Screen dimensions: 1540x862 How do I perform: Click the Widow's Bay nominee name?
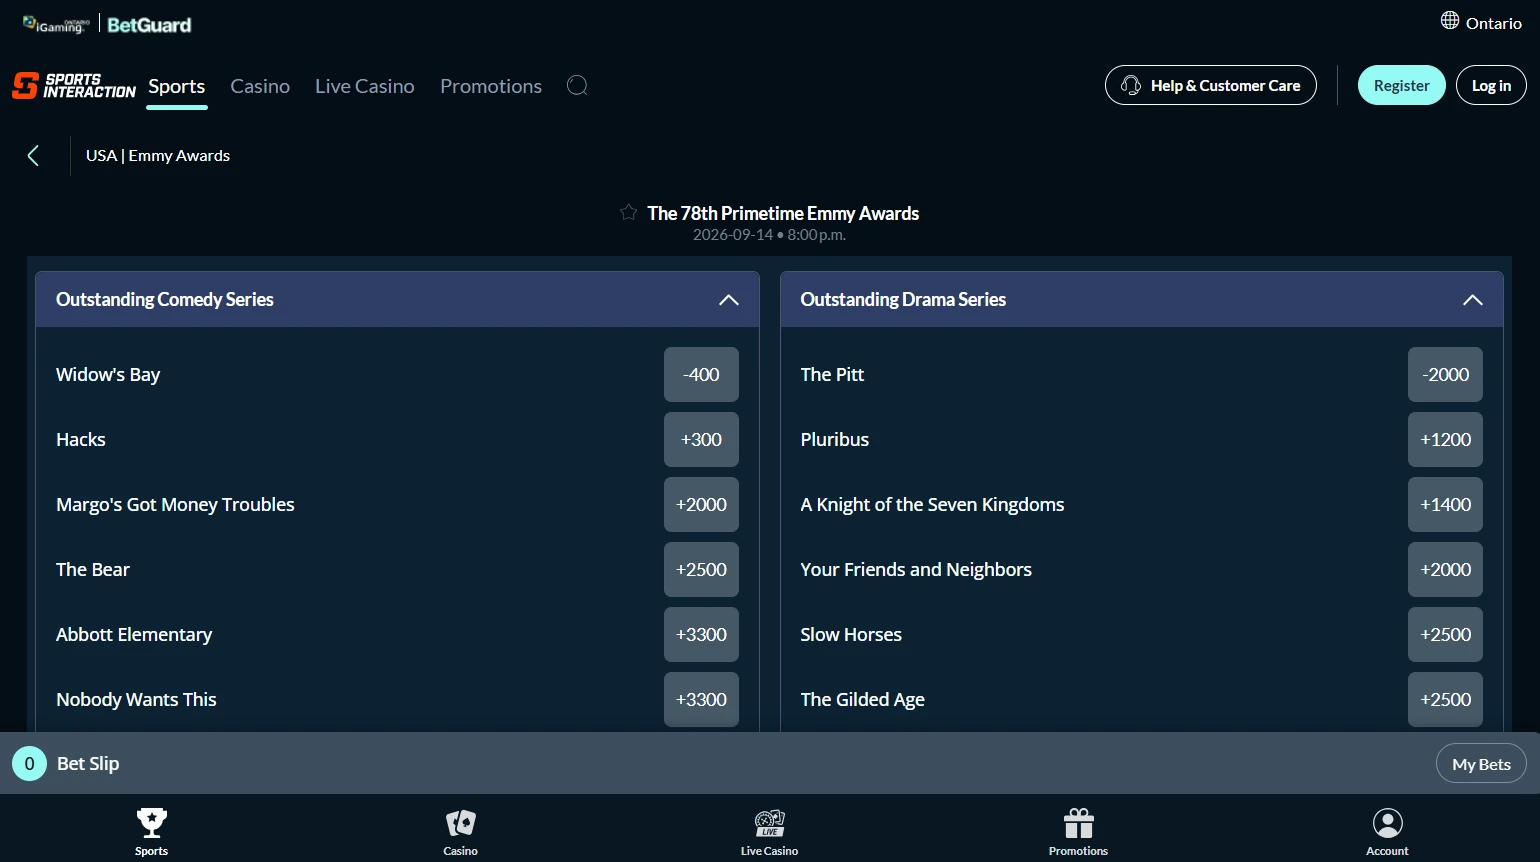pos(108,375)
